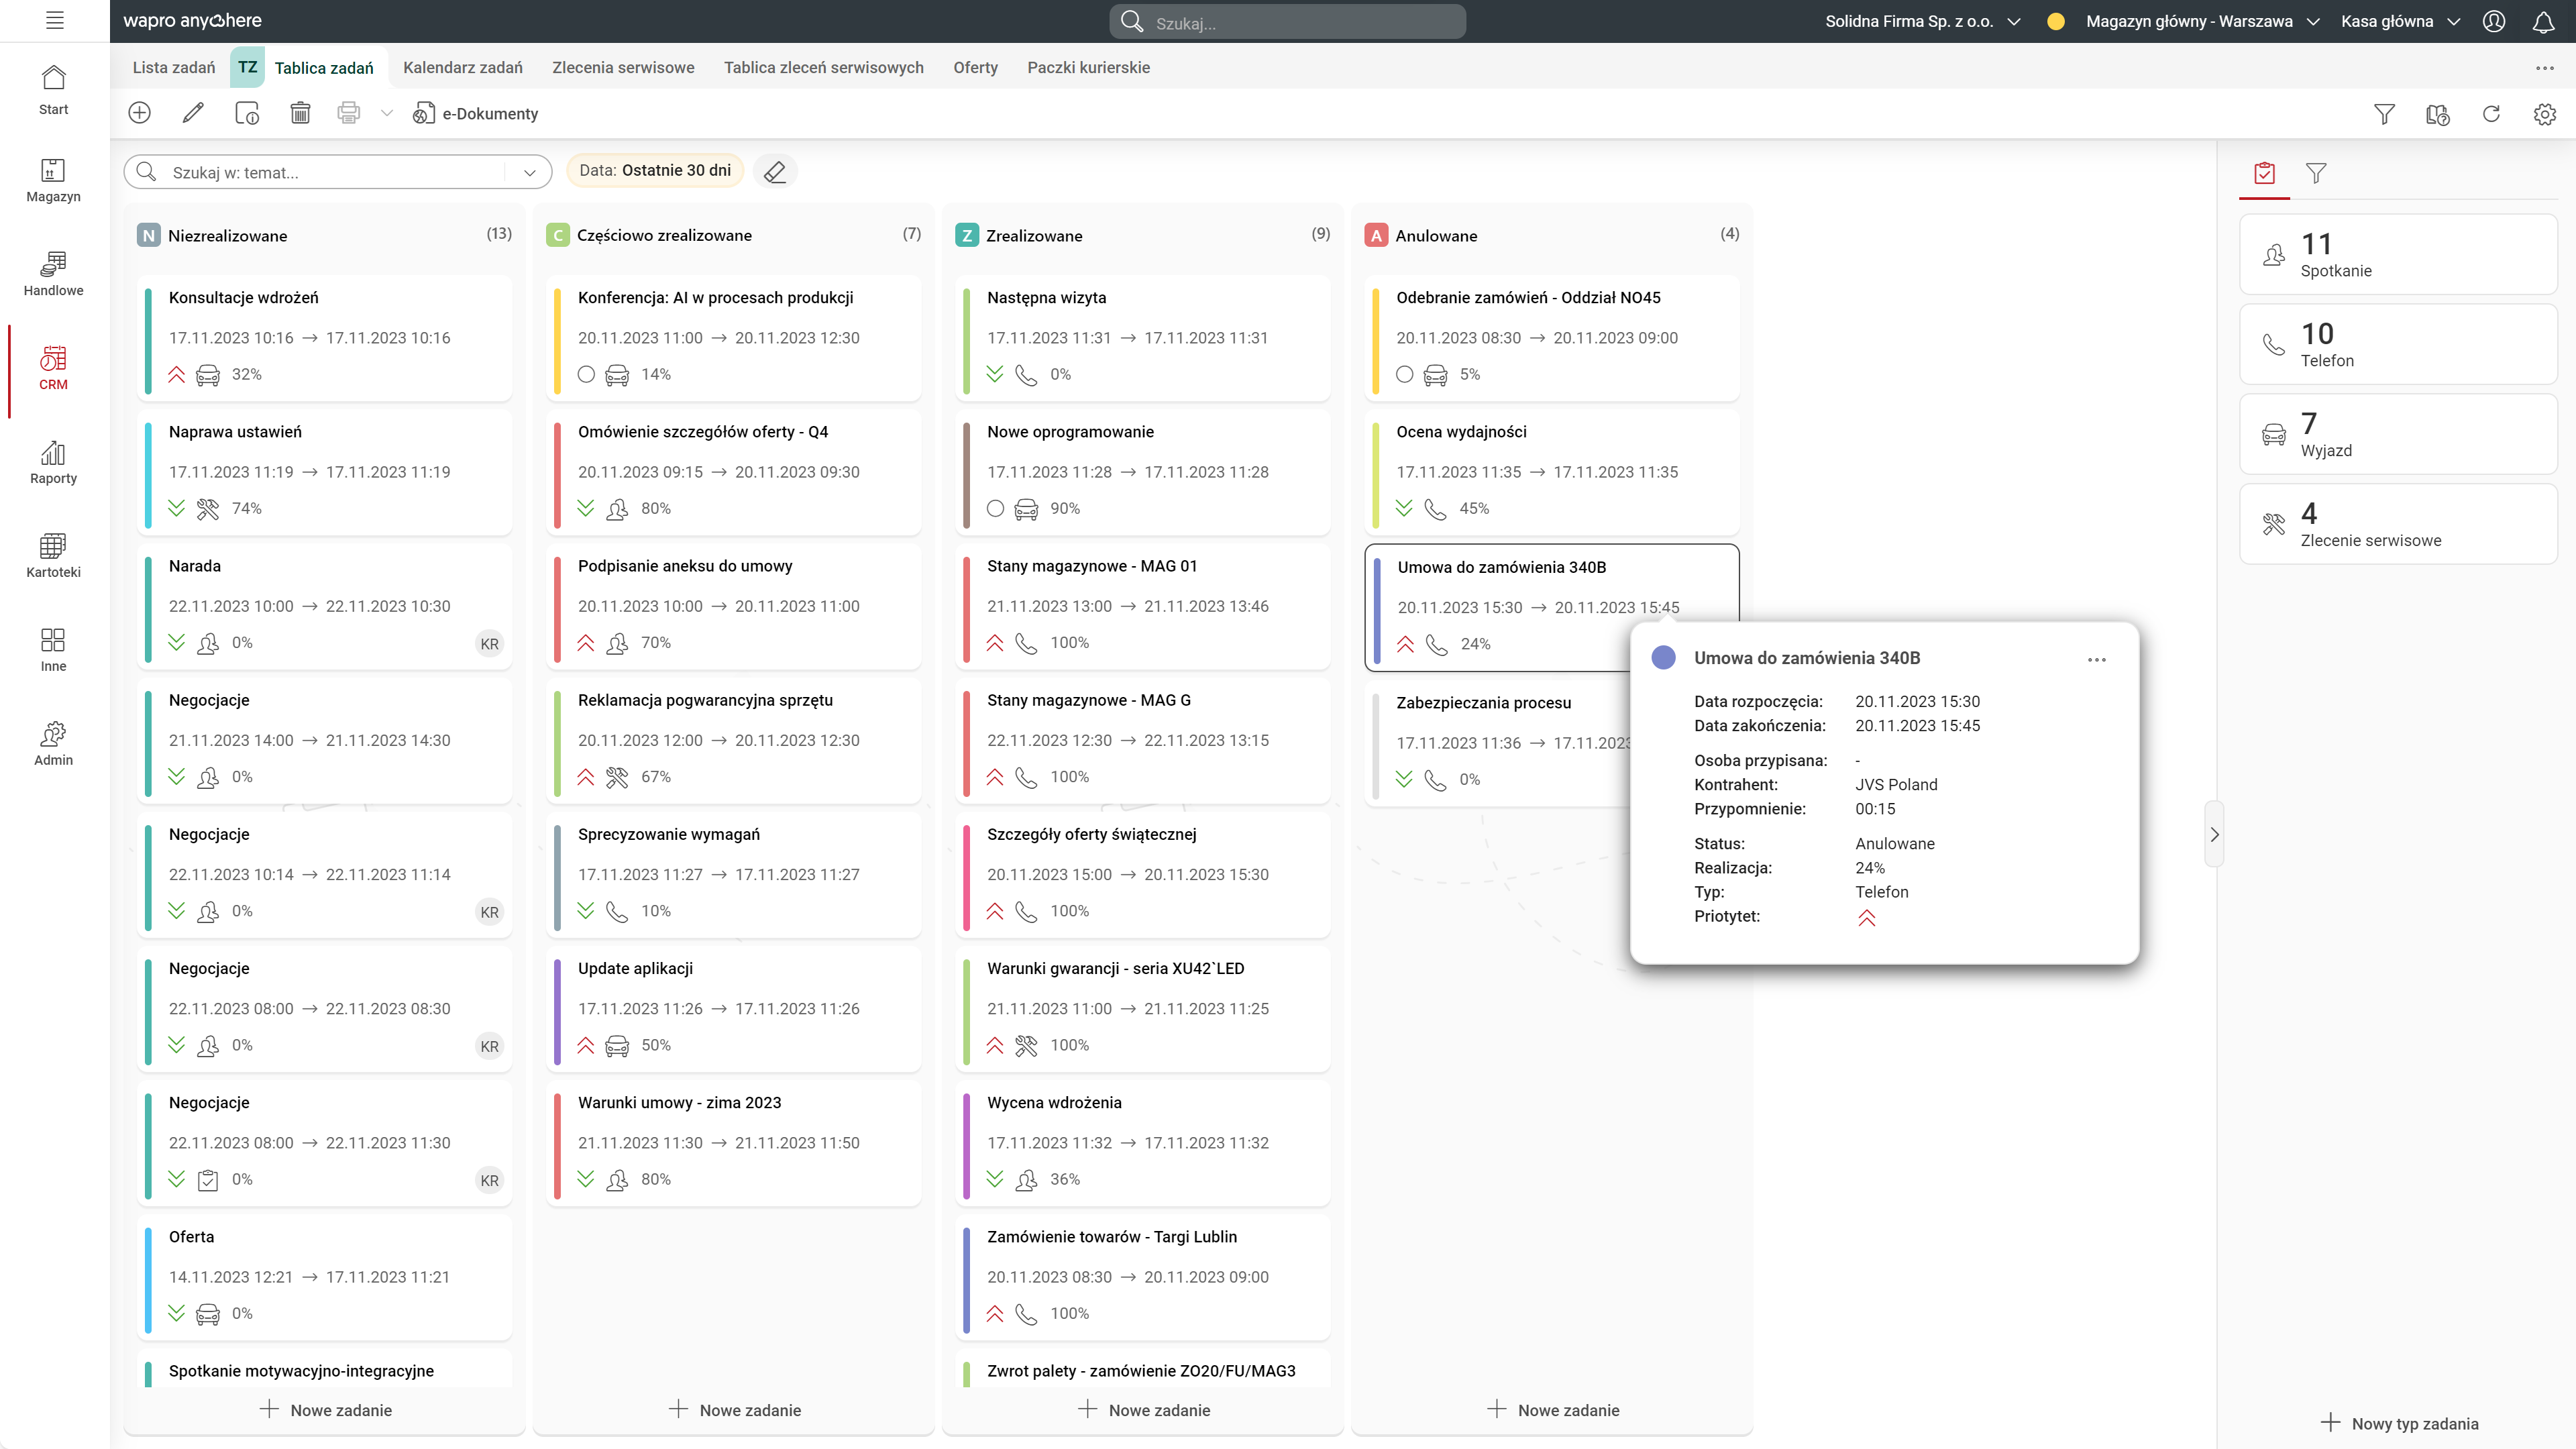
Task: Click the pencil edit icon in toolbar
Action: (x=193, y=113)
